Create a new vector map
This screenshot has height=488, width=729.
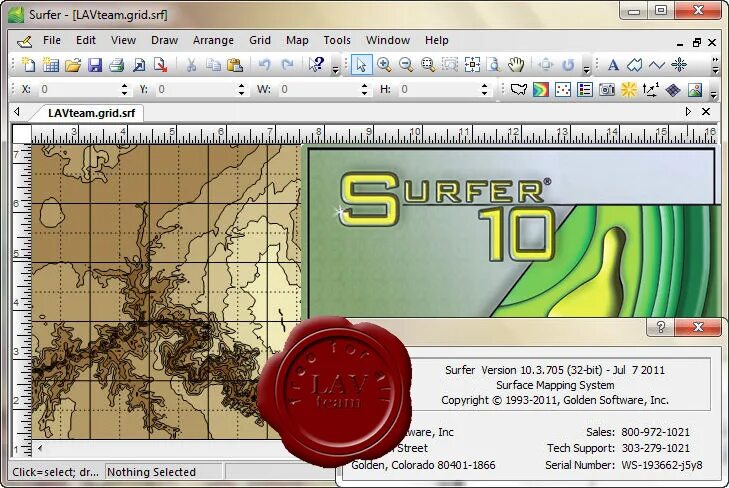click(650, 89)
